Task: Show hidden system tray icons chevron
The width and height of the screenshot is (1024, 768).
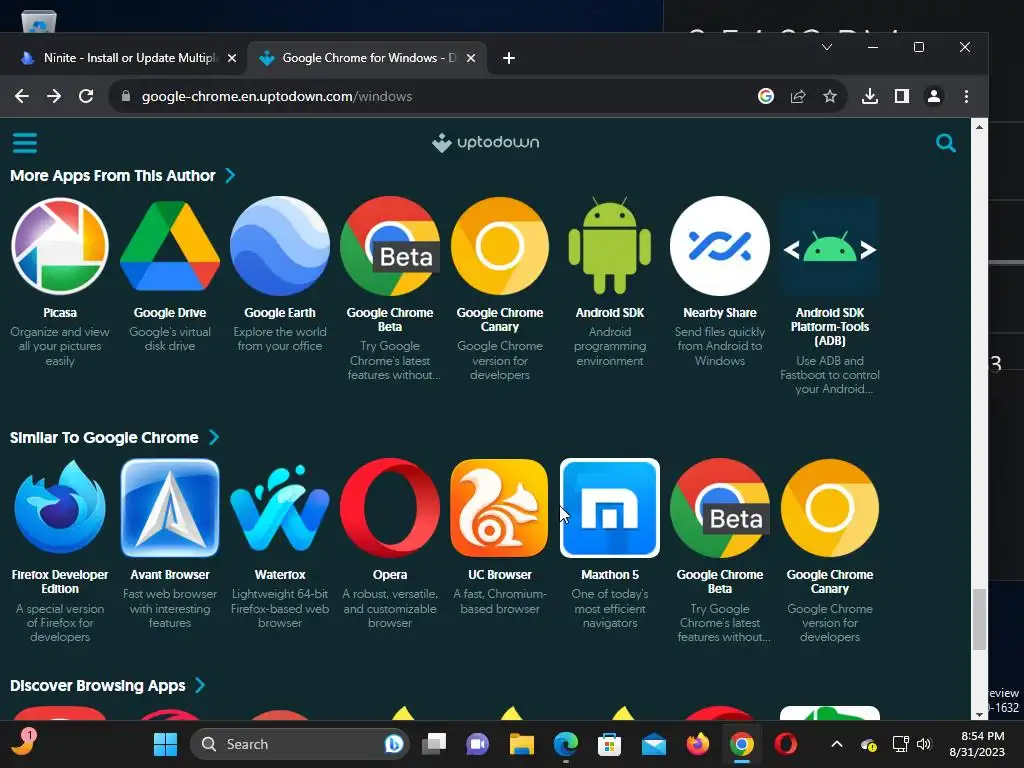Action: [837, 744]
